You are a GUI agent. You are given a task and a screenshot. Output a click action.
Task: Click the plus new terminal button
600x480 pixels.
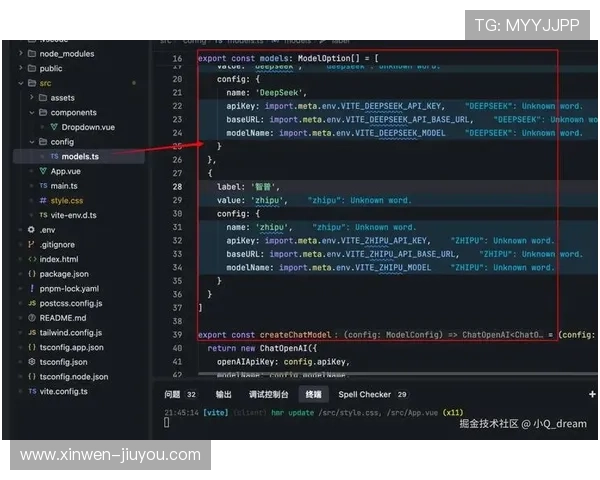coord(592,394)
